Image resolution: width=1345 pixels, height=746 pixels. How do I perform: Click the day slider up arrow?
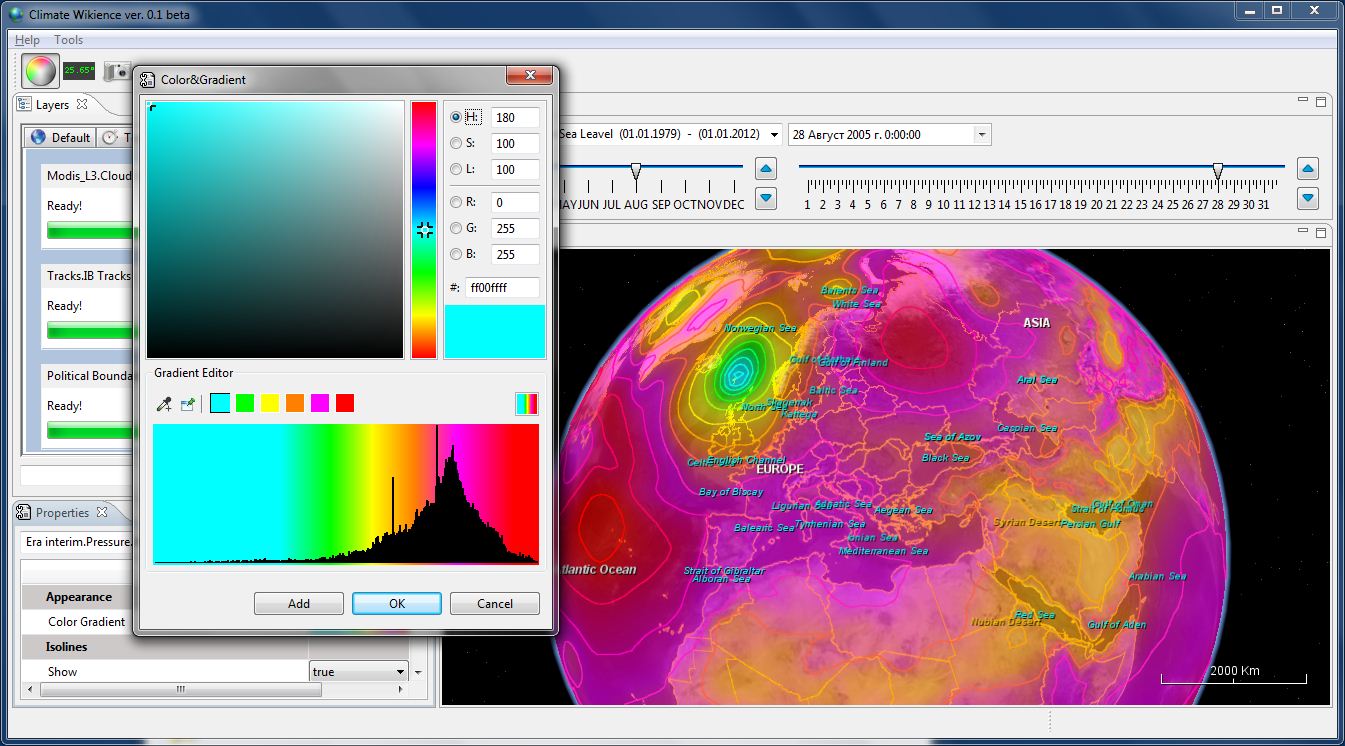click(x=1307, y=169)
